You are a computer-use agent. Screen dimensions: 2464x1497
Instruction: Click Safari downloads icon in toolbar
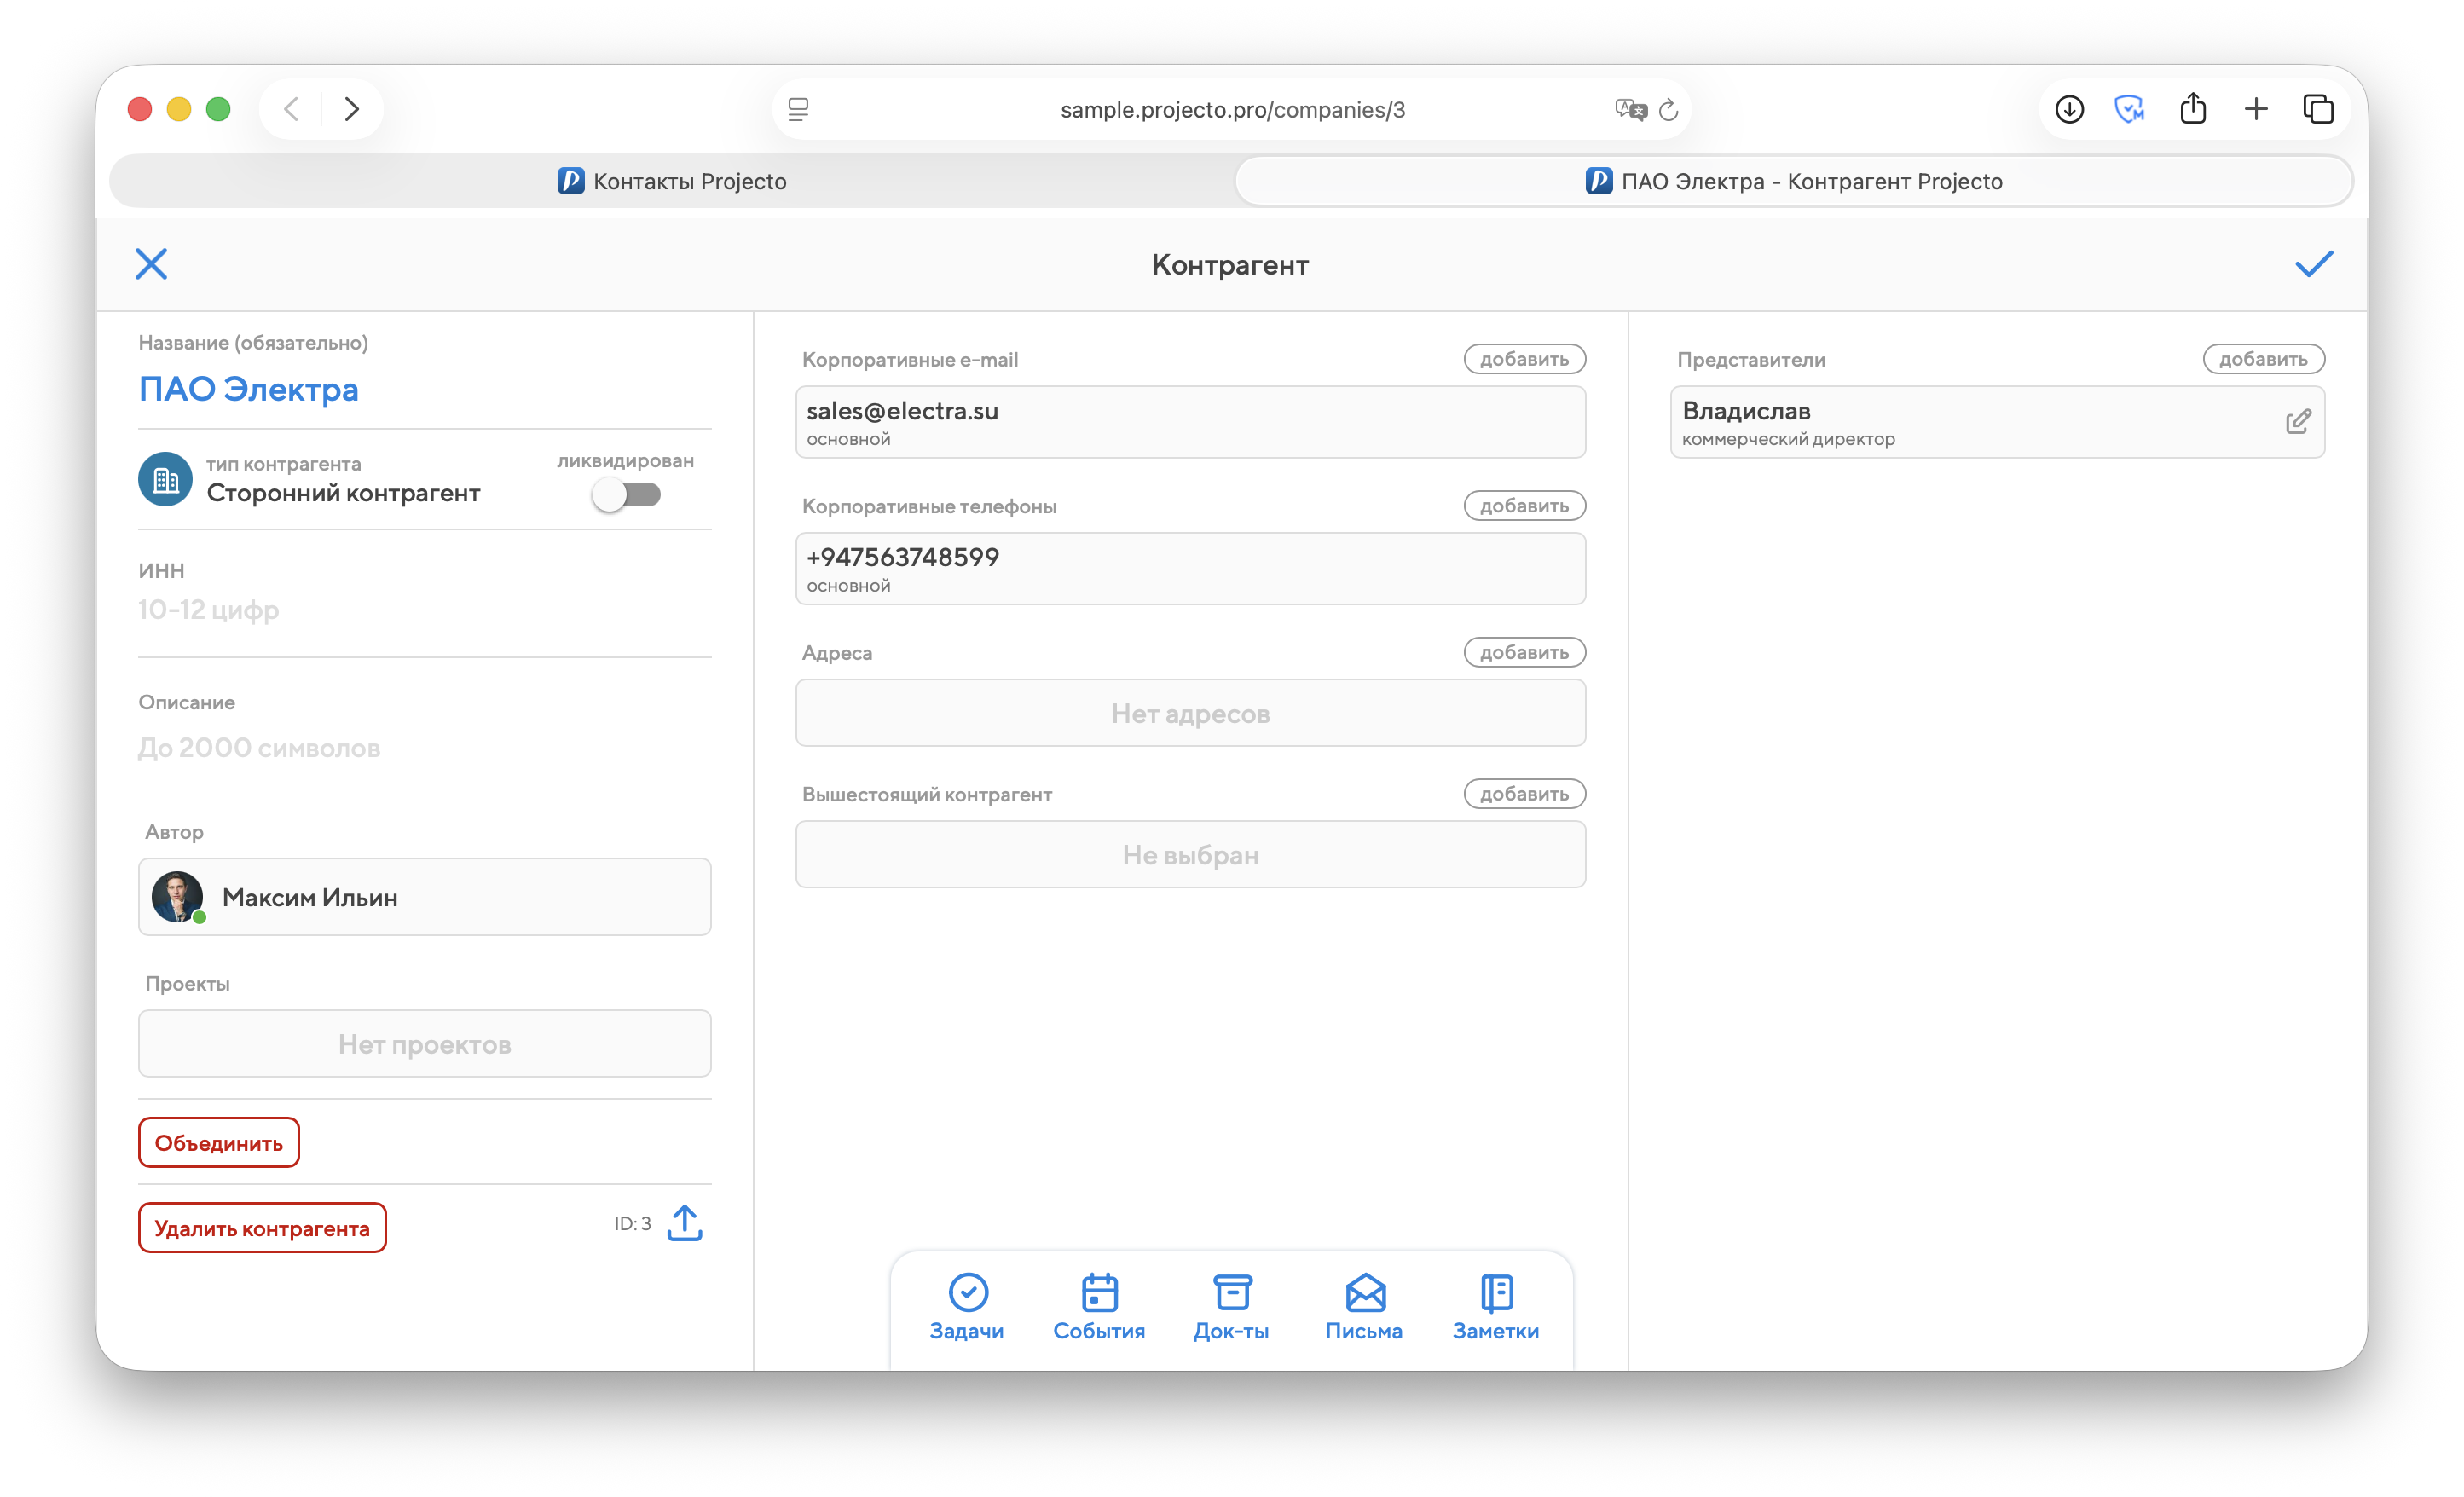tap(2069, 109)
